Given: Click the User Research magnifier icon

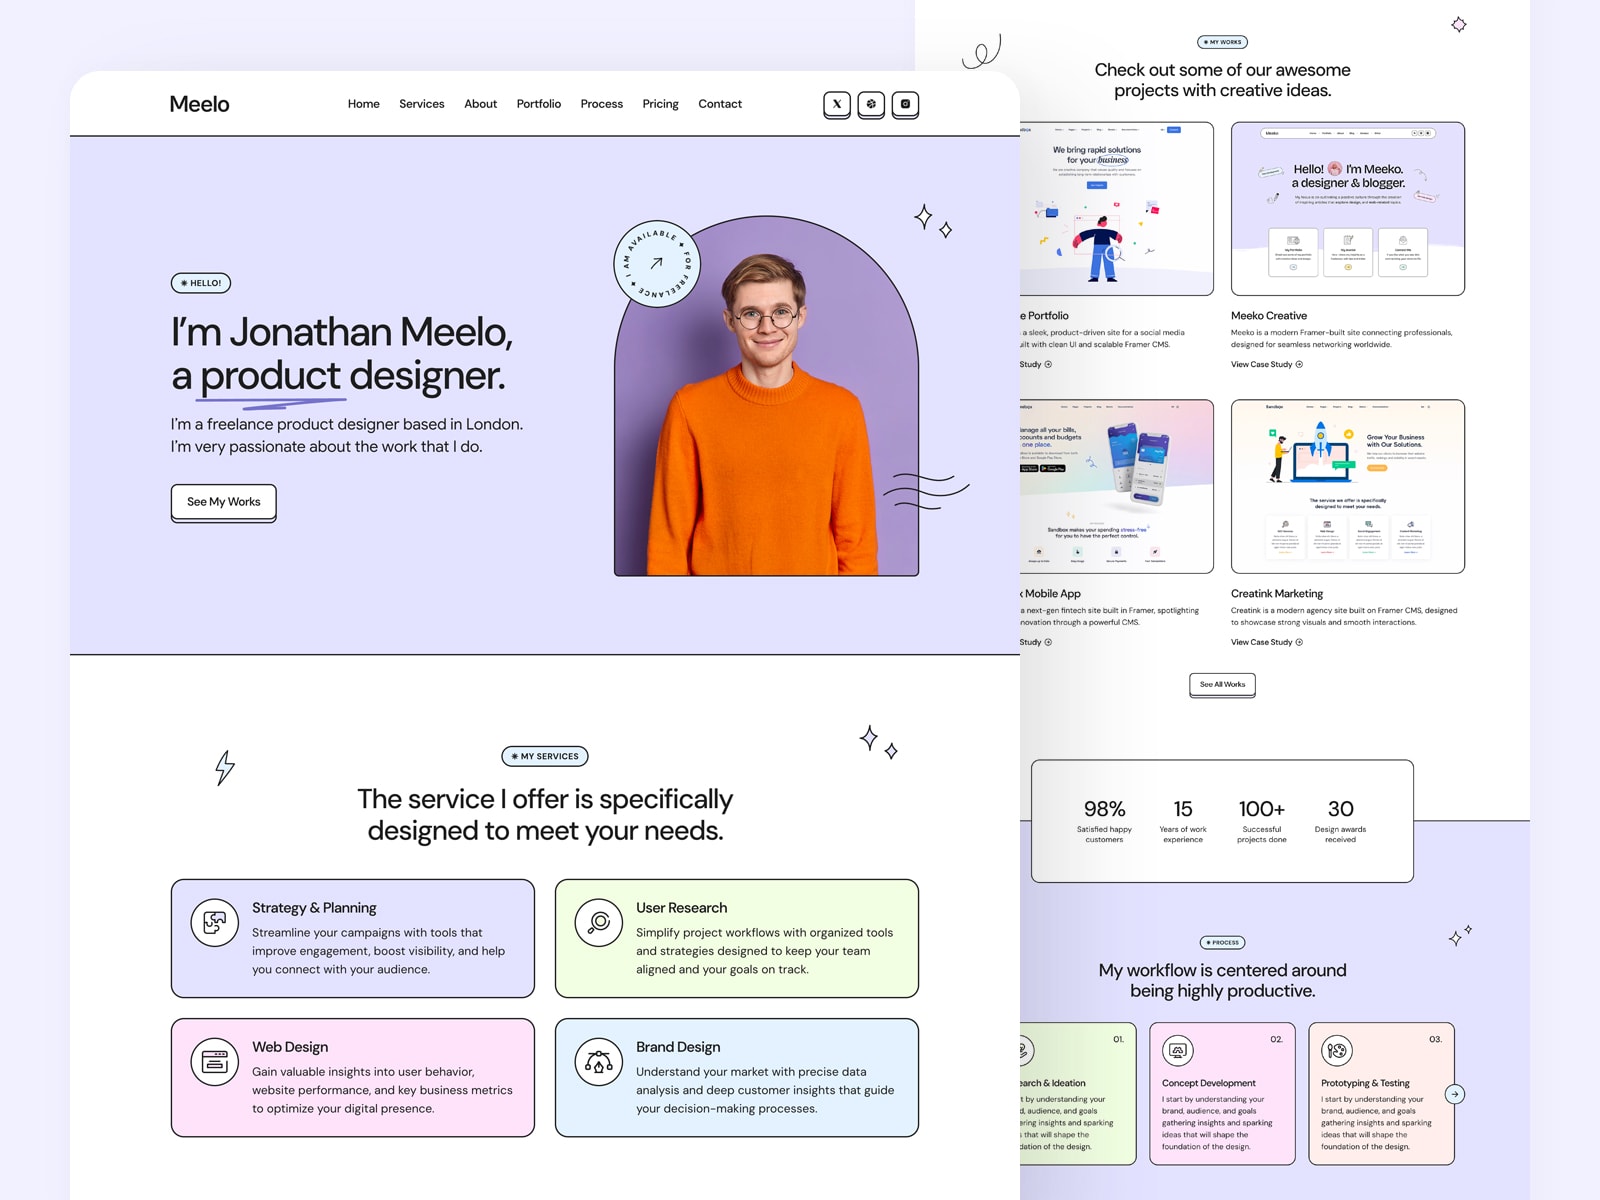Looking at the screenshot, I should [599, 923].
